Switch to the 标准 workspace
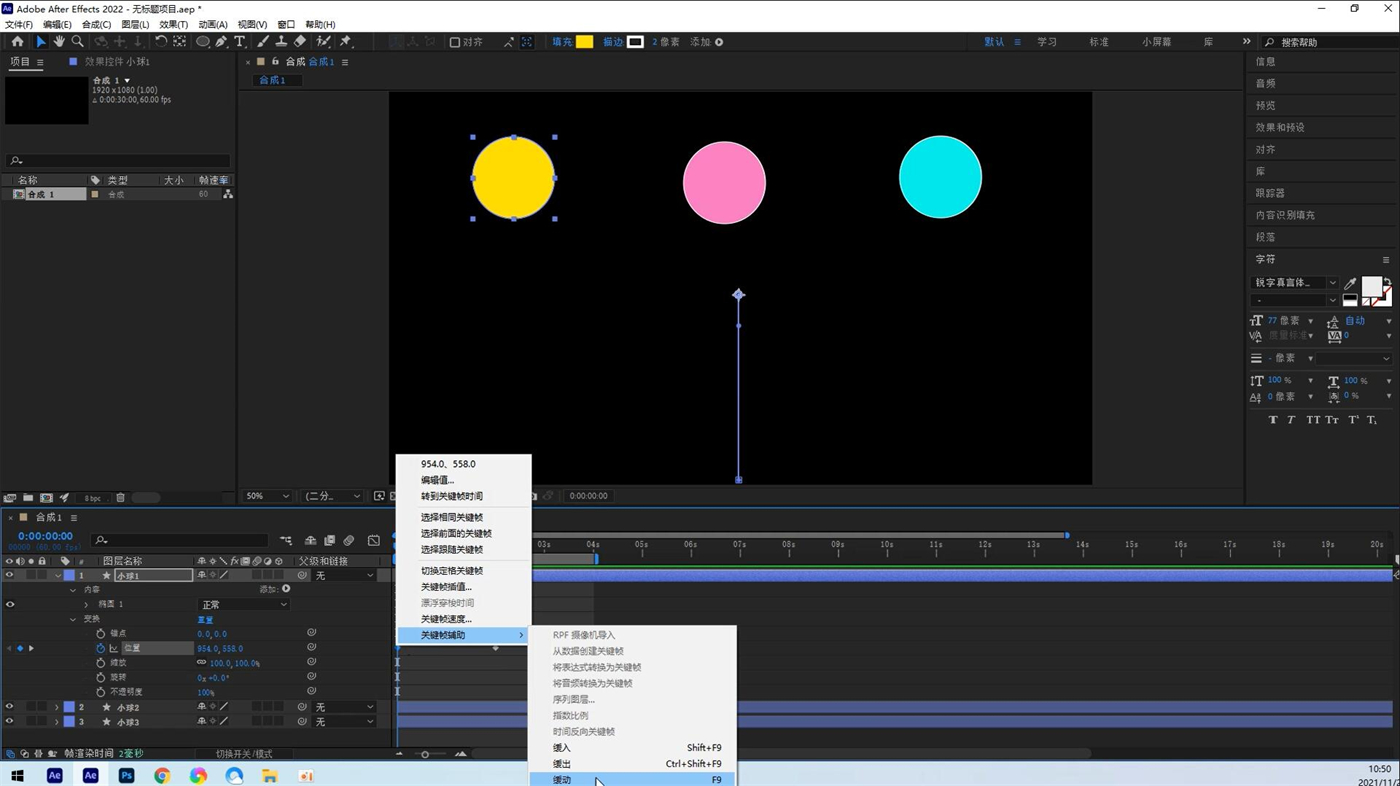1400x786 pixels. click(x=1098, y=42)
